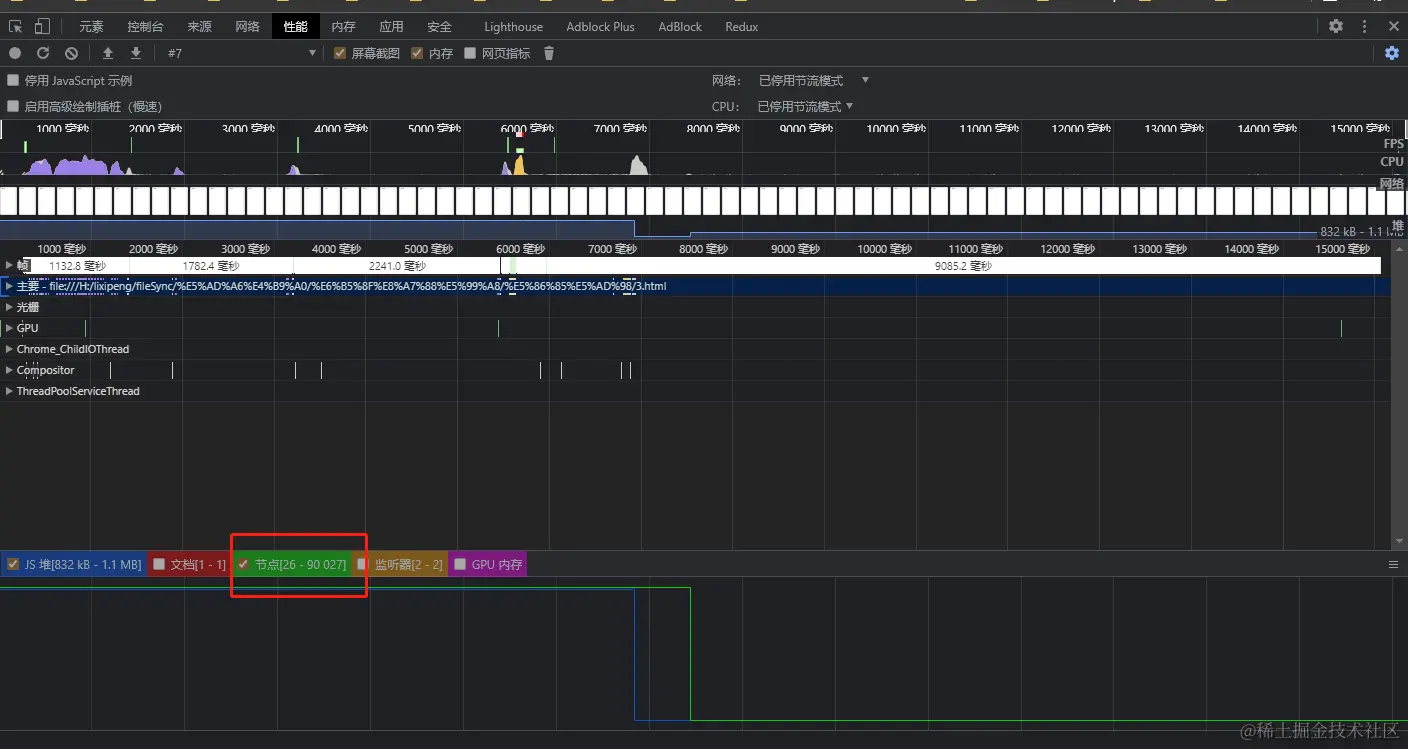Select the 1782.4 毫秒 frame
Image resolution: width=1408 pixels, height=749 pixels.
coord(211,266)
